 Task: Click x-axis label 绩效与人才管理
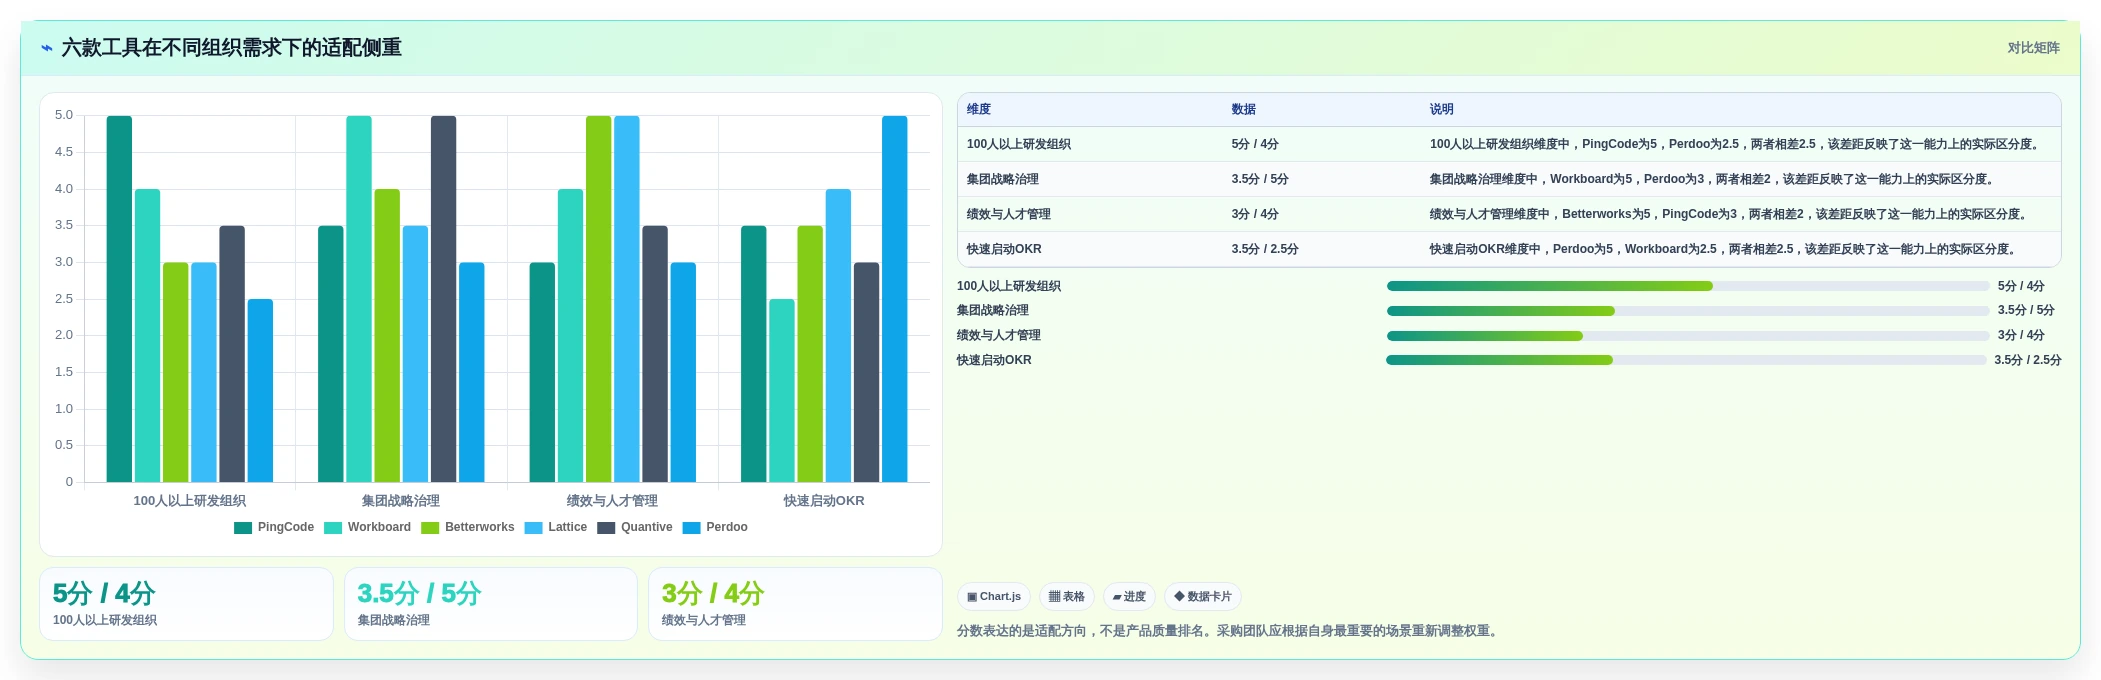point(612,501)
